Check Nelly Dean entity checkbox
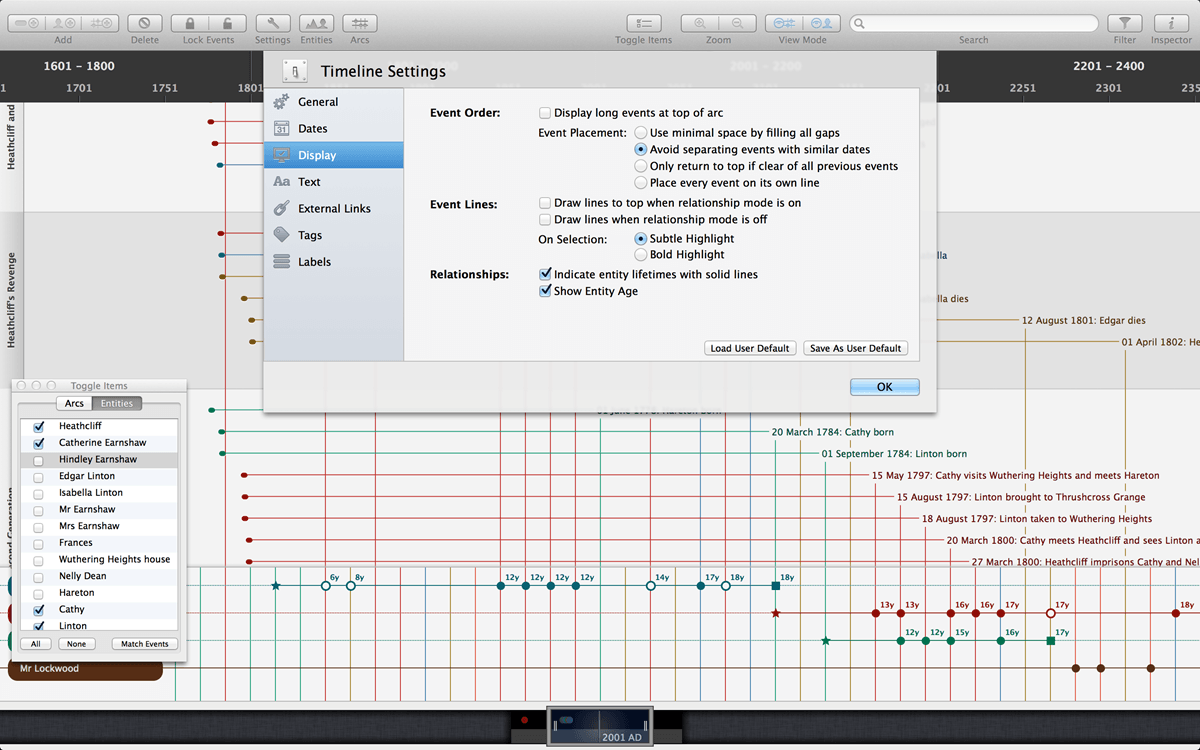The width and height of the screenshot is (1200, 750). coord(39,577)
